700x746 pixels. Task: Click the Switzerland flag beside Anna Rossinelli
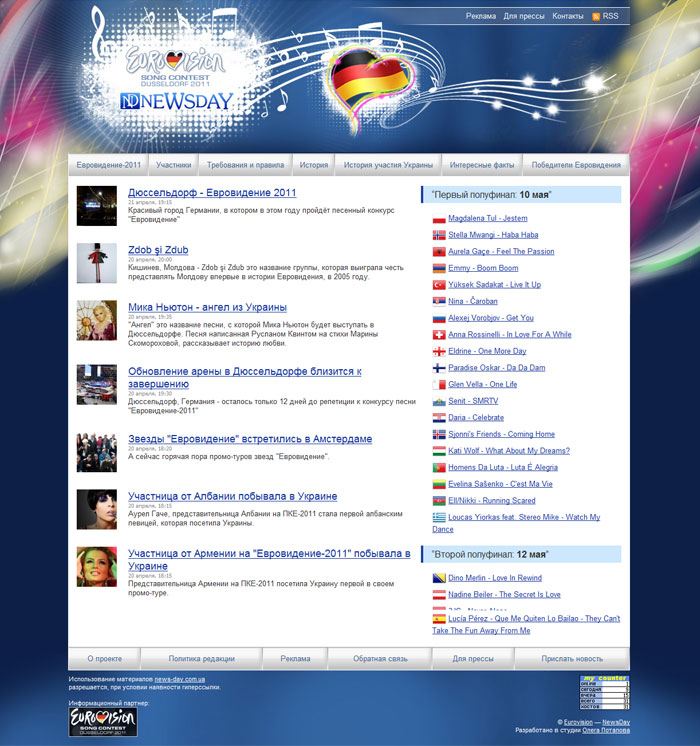pos(439,335)
